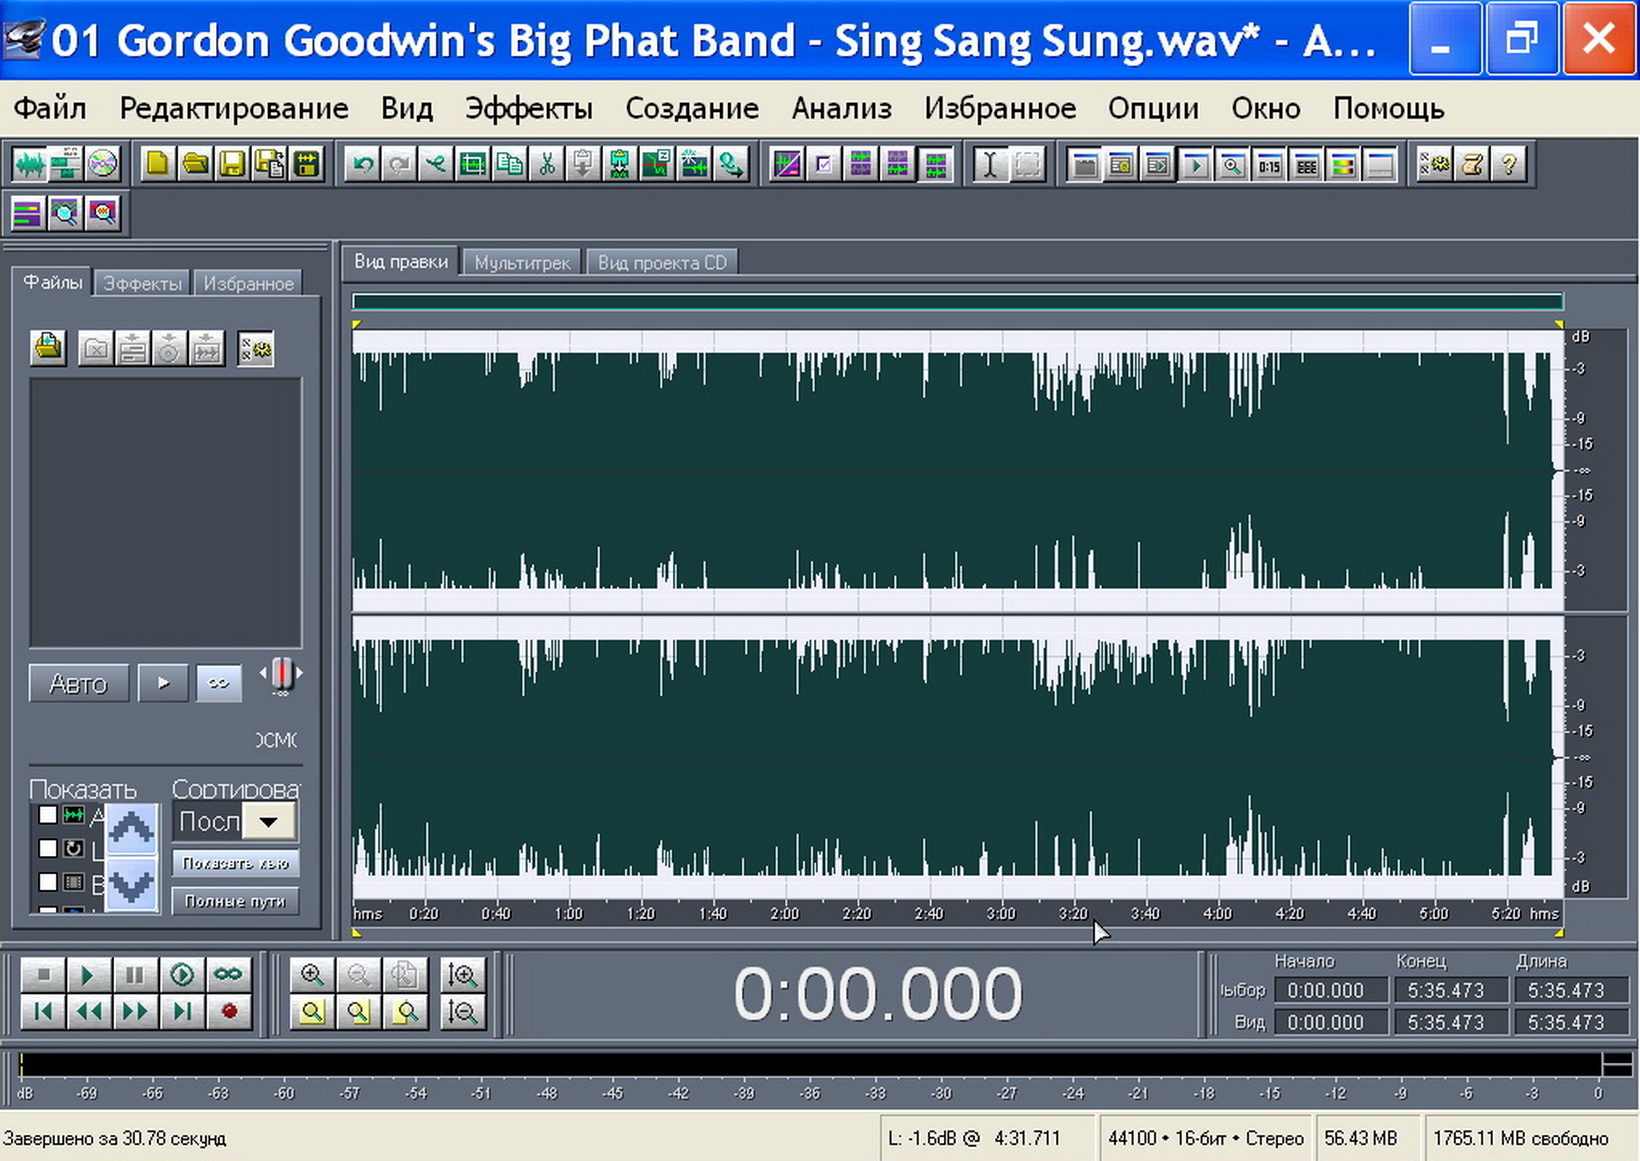This screenshot has height=1161, width=1640.
Task: Open the Эффекты tab in left panel
Action: [143, 284]
